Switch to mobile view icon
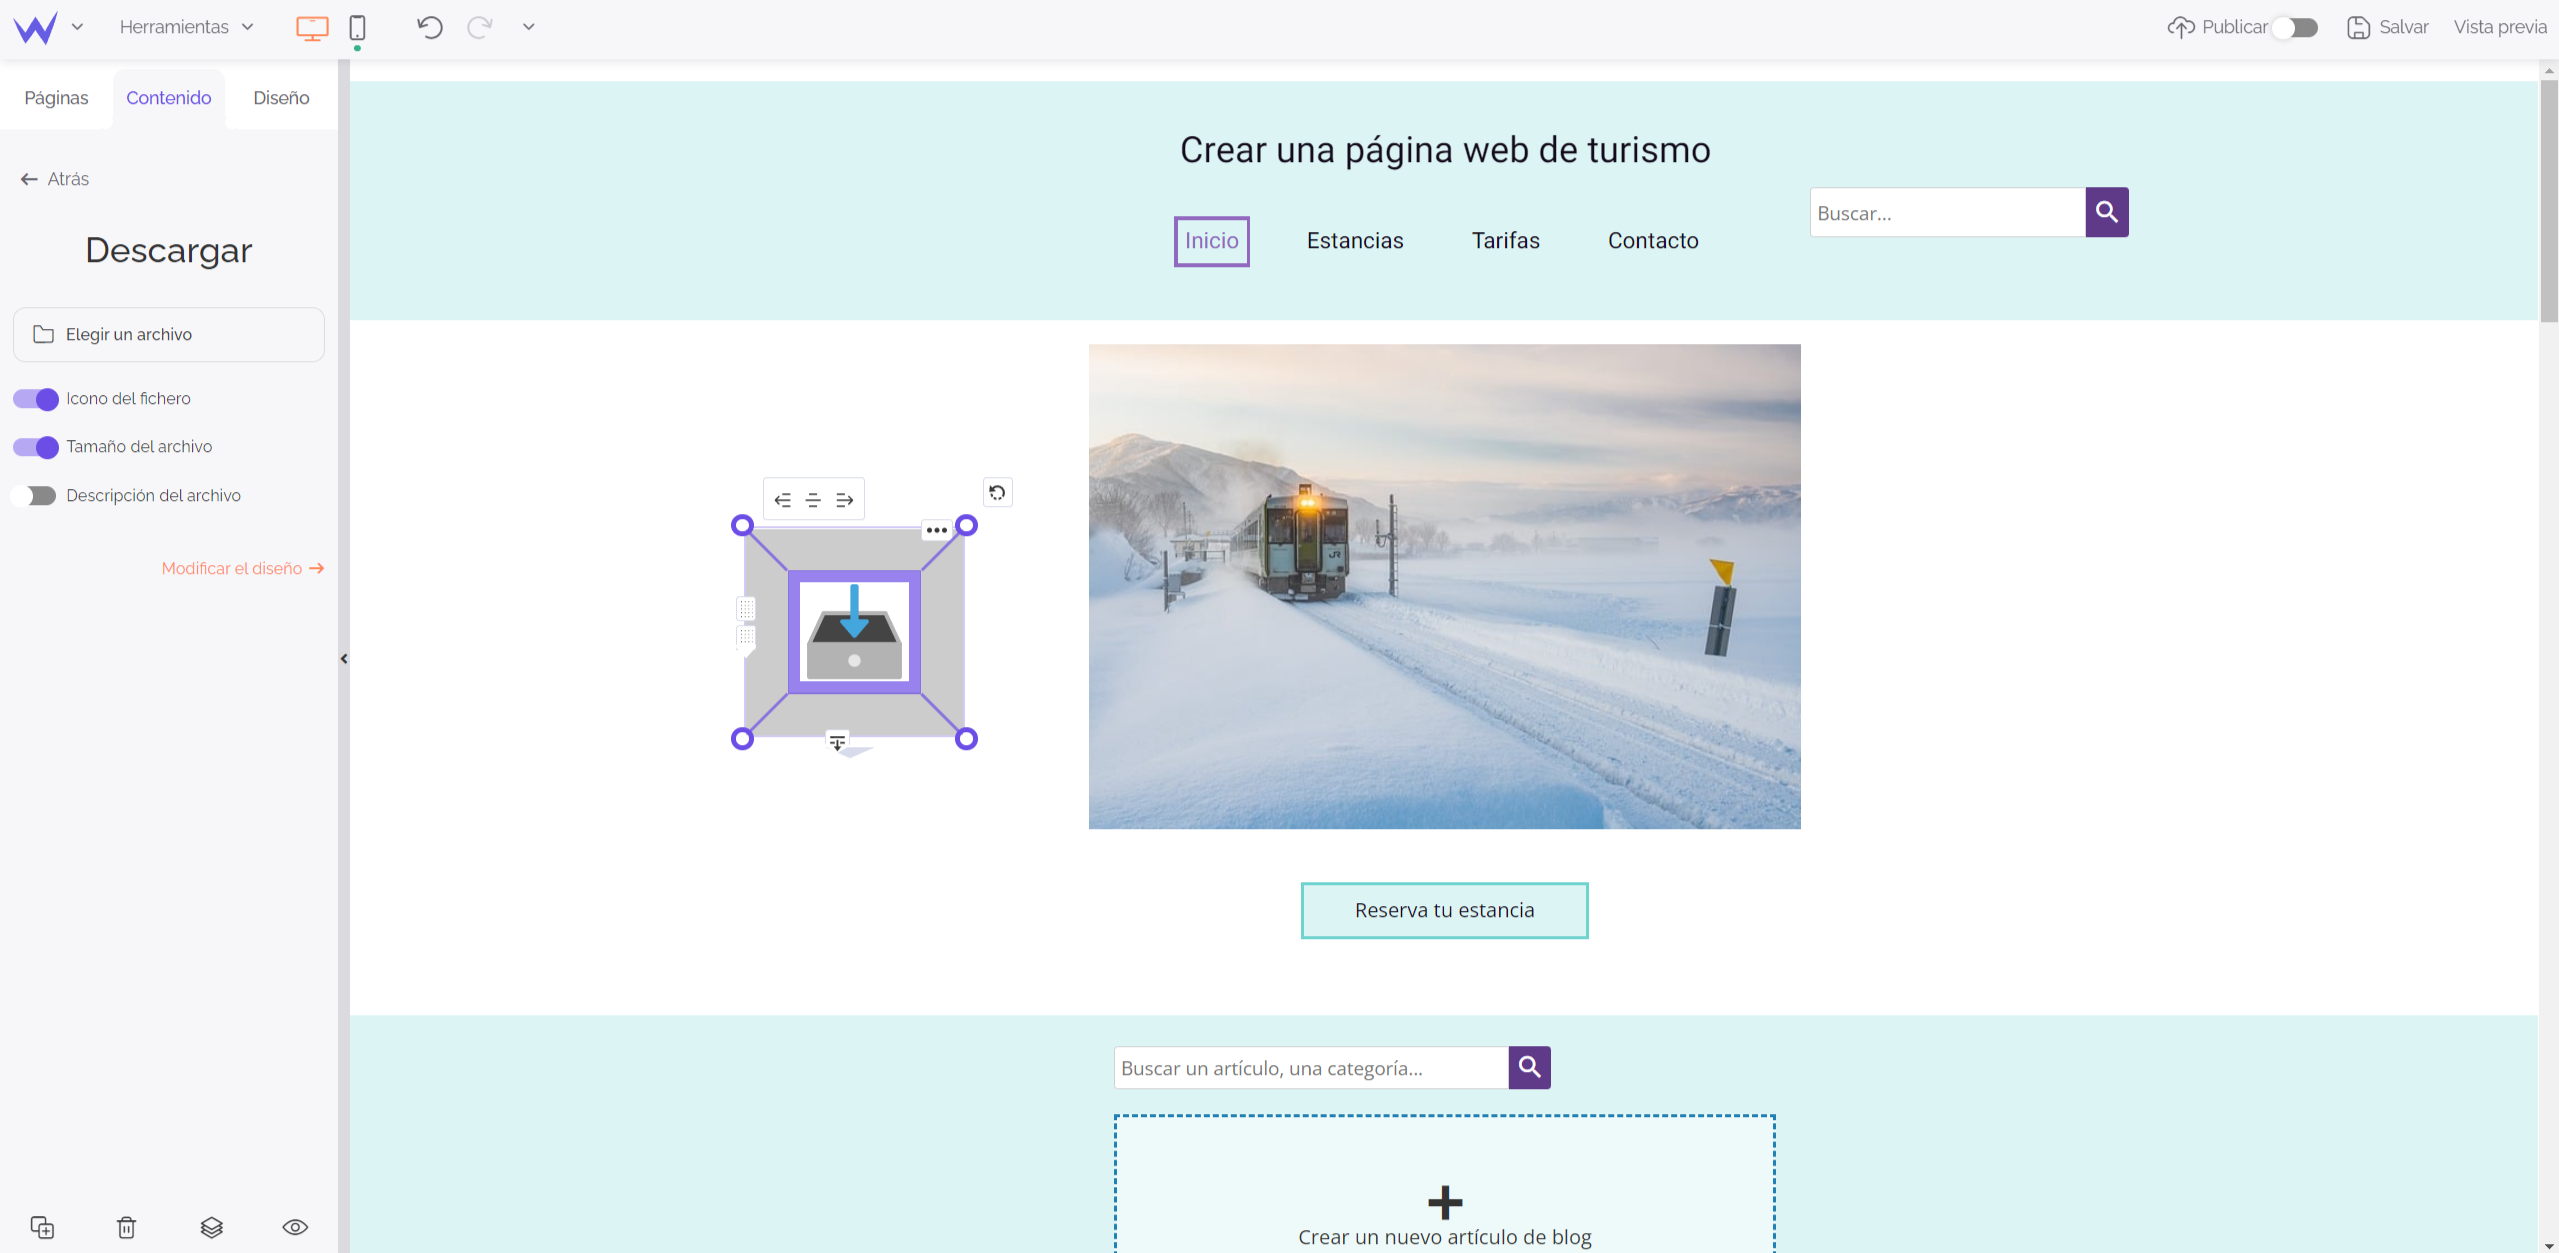 coord(357,28)
